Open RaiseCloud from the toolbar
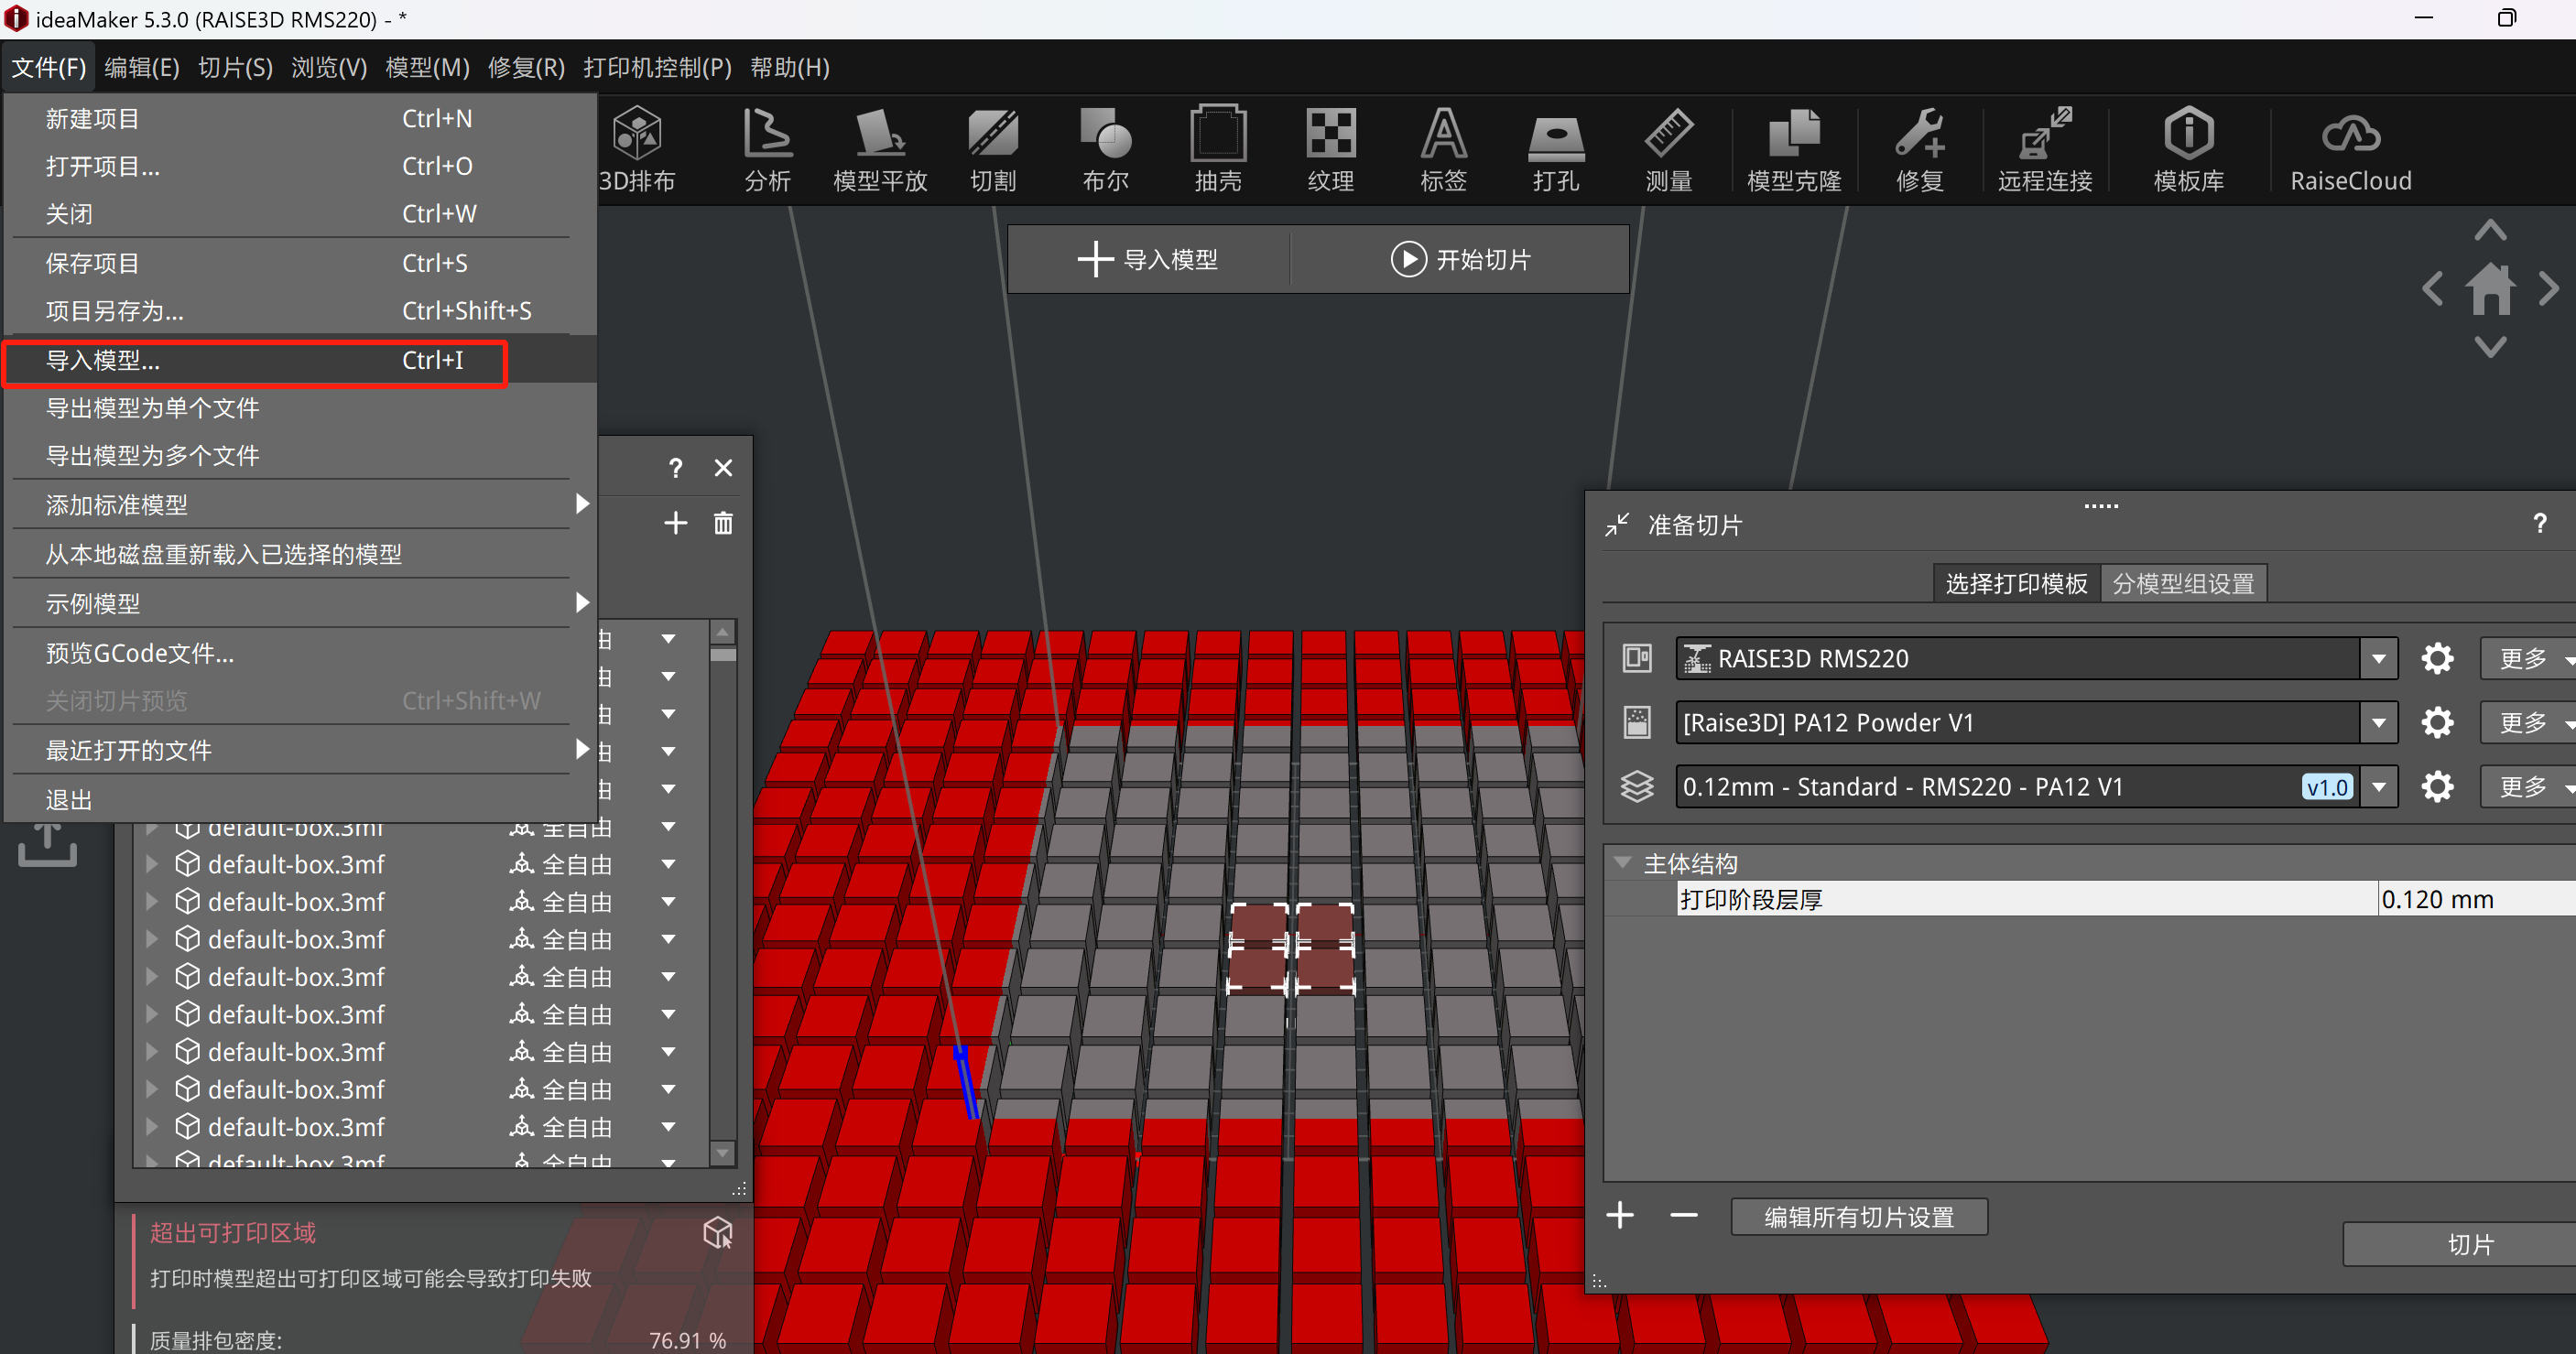Image resolution: width=2576 pixels, height=1354 pixels. (2350, 149)
